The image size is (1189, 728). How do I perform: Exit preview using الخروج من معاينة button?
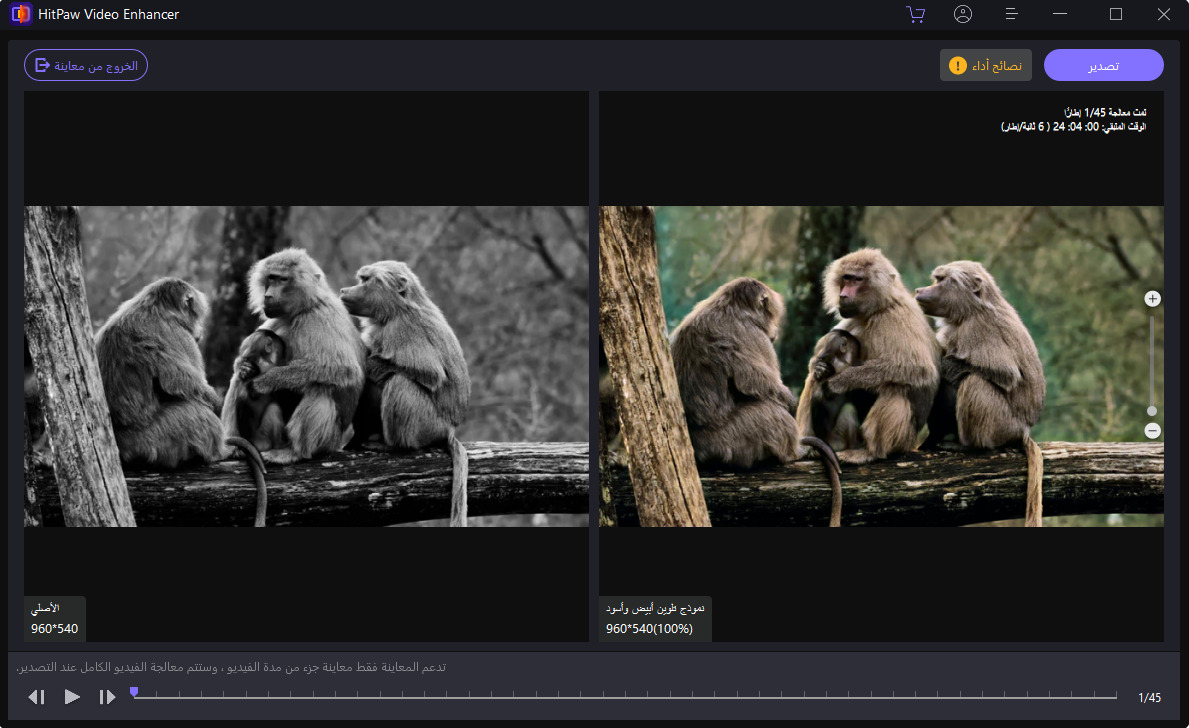point(86,65)
